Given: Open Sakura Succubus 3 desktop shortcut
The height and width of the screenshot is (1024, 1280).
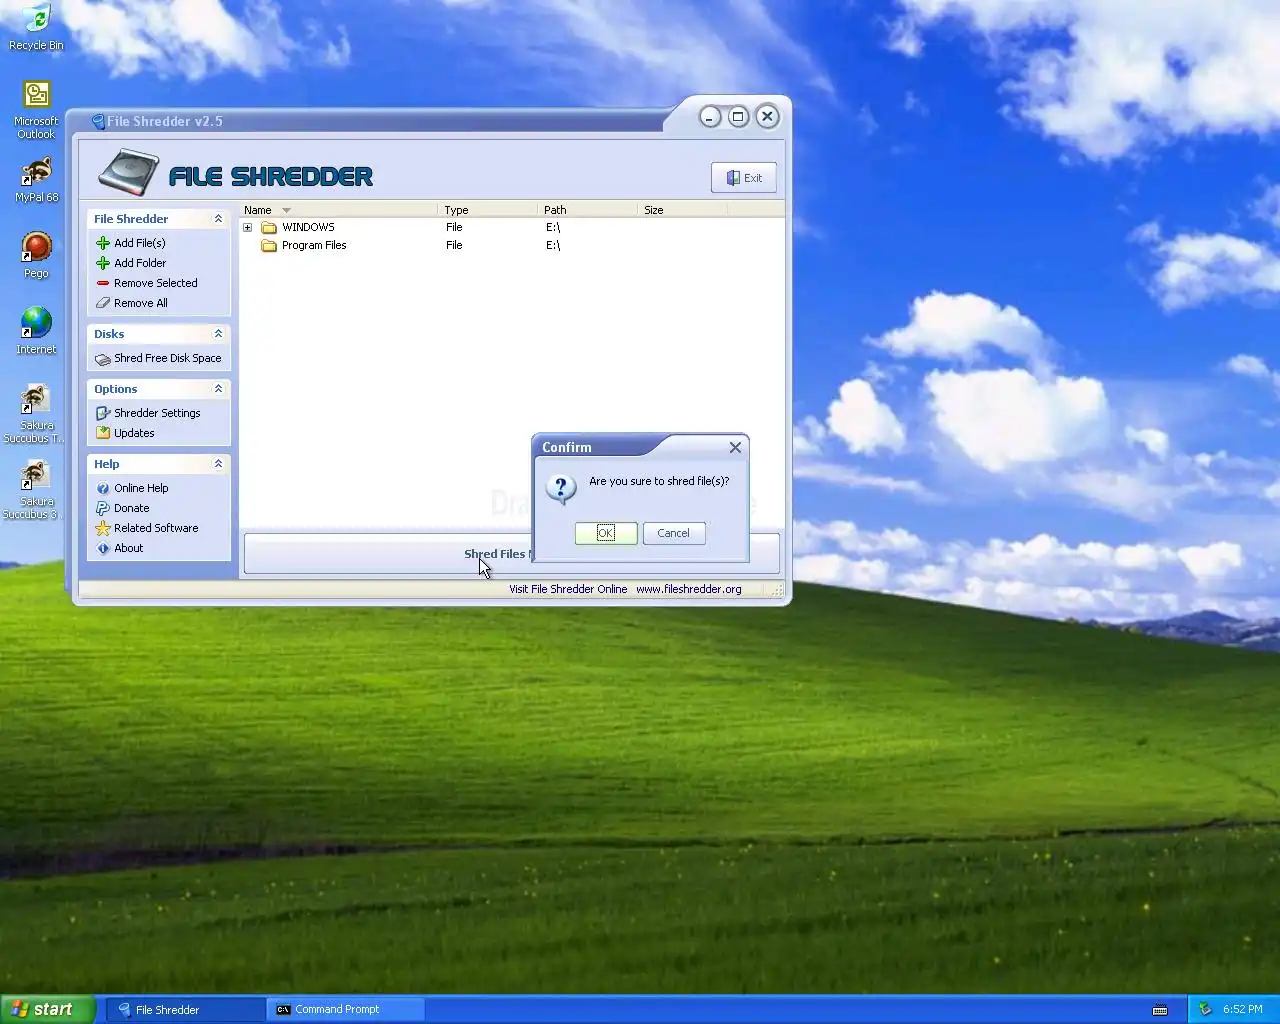Looking at the screenshot, I should [36, 490].
